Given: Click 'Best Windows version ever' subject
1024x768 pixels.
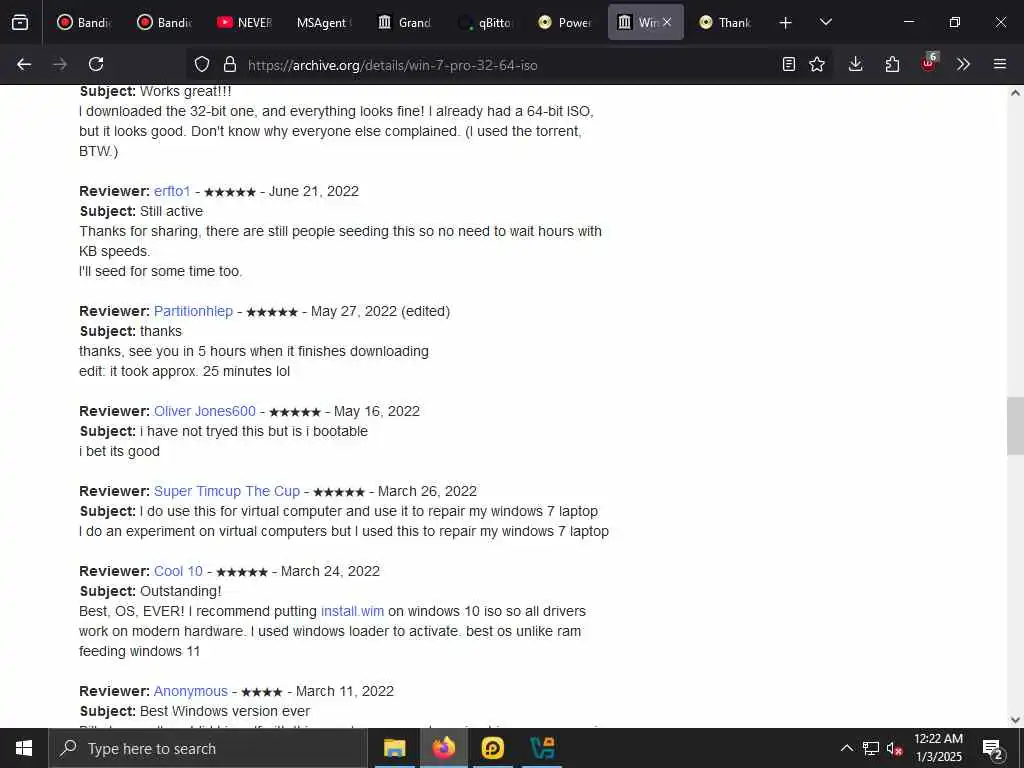Looking at the screenshot, I should pos(225,711).
